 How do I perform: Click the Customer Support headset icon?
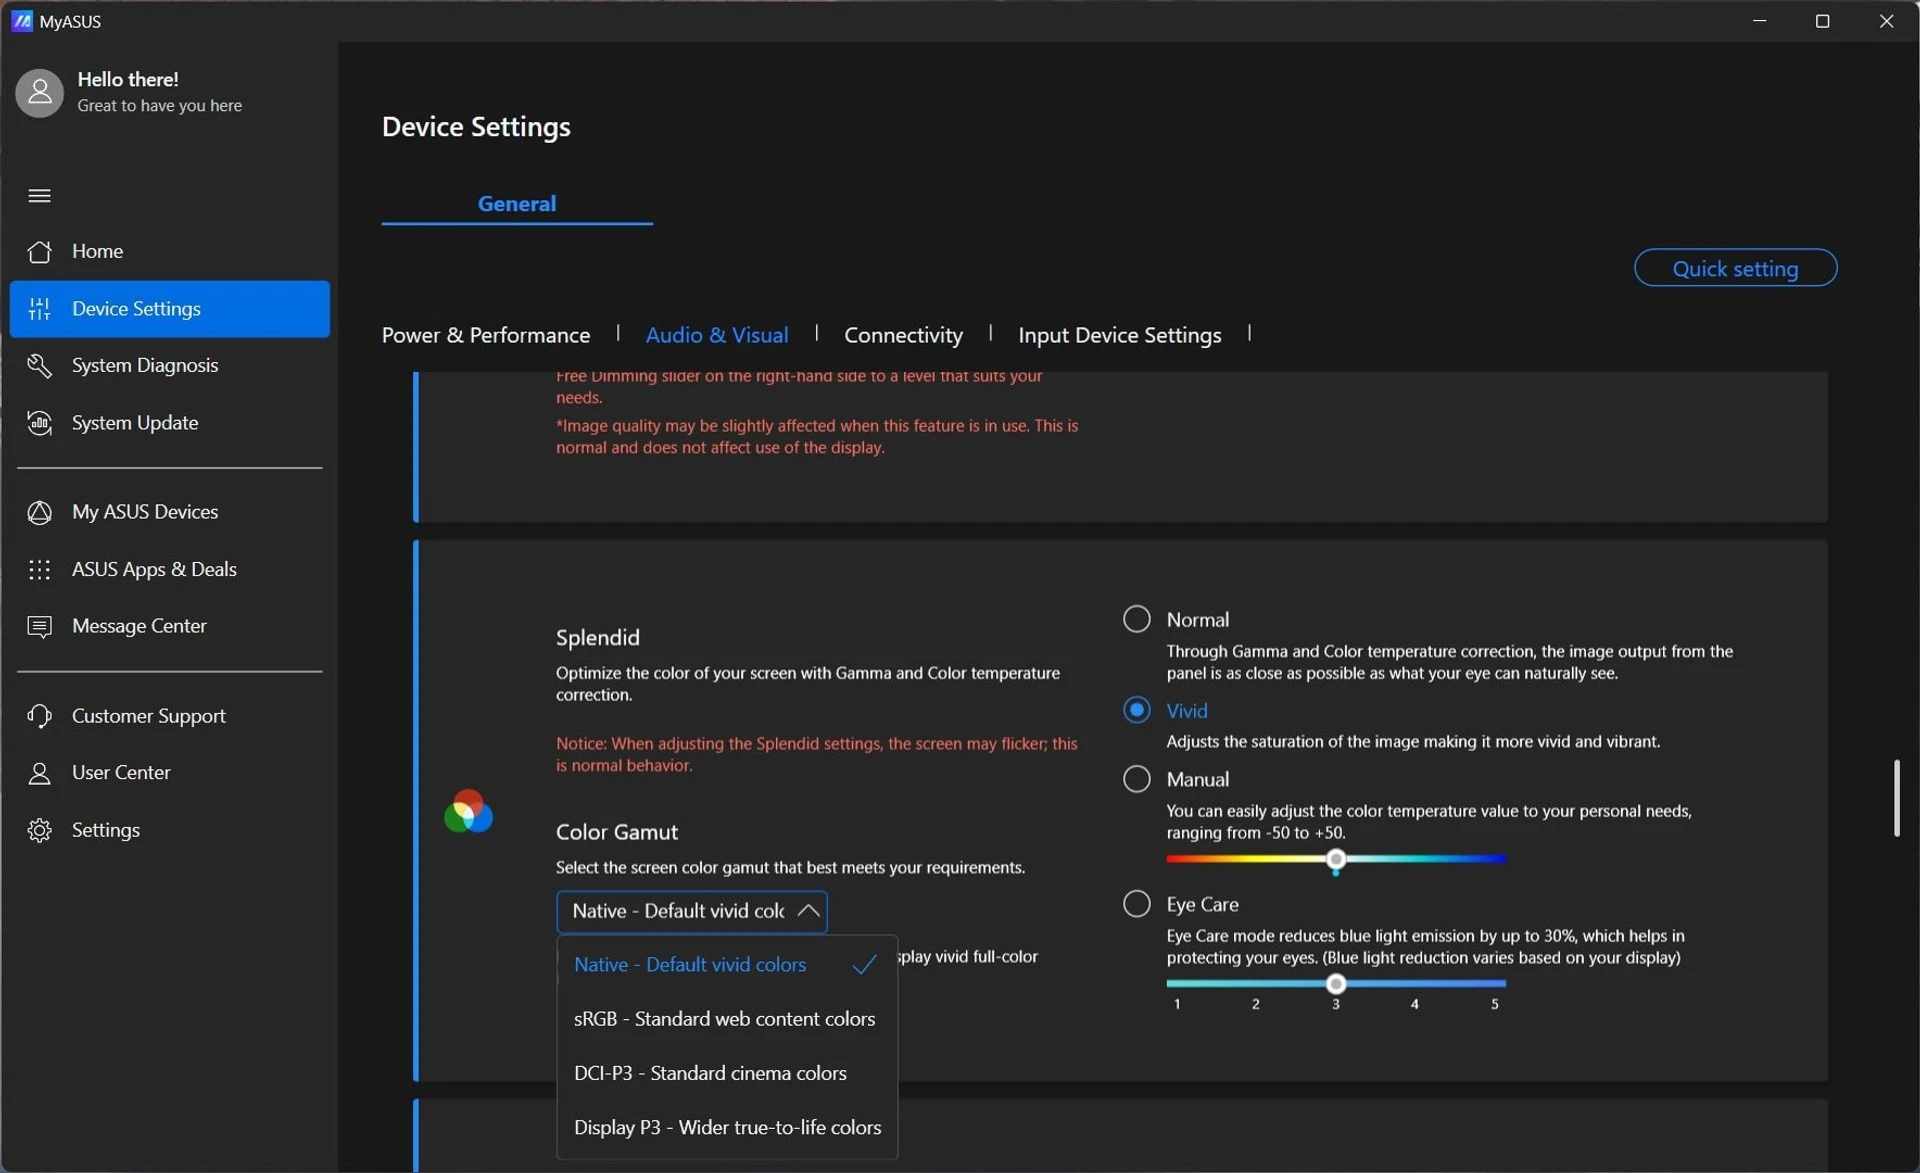tap(40, 716)
